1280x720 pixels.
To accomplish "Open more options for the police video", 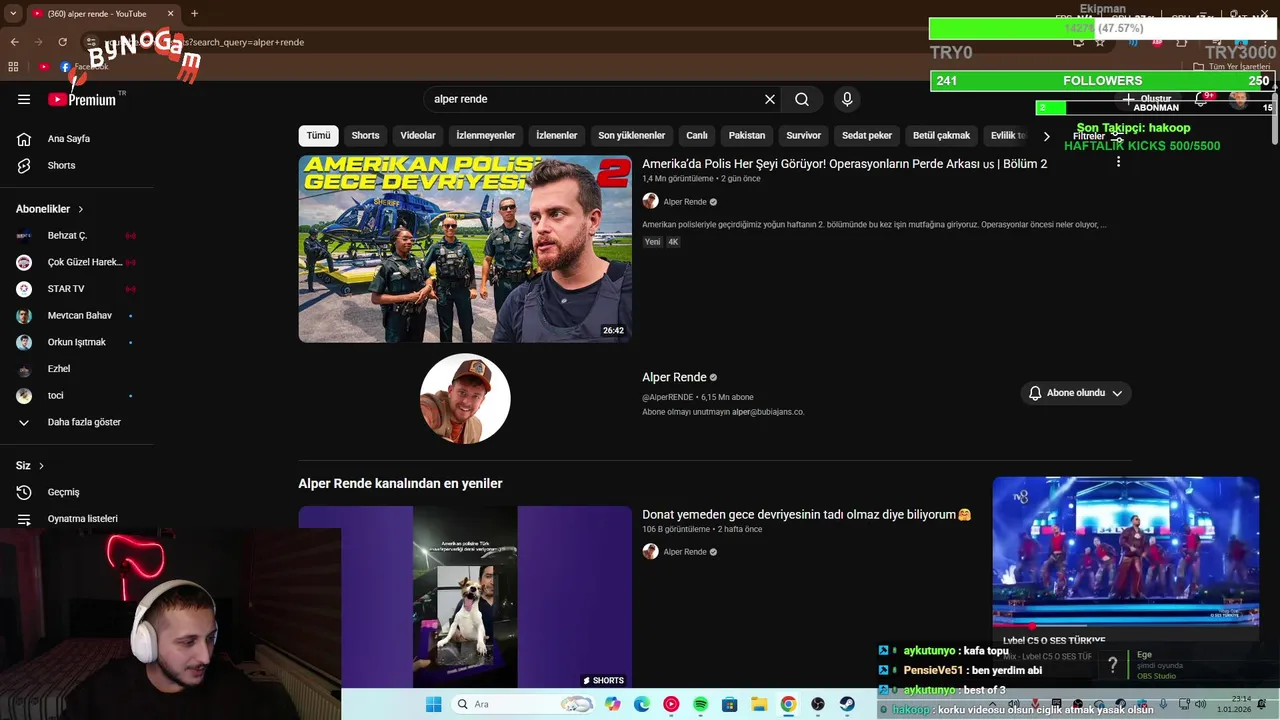I will point(1118,161).
